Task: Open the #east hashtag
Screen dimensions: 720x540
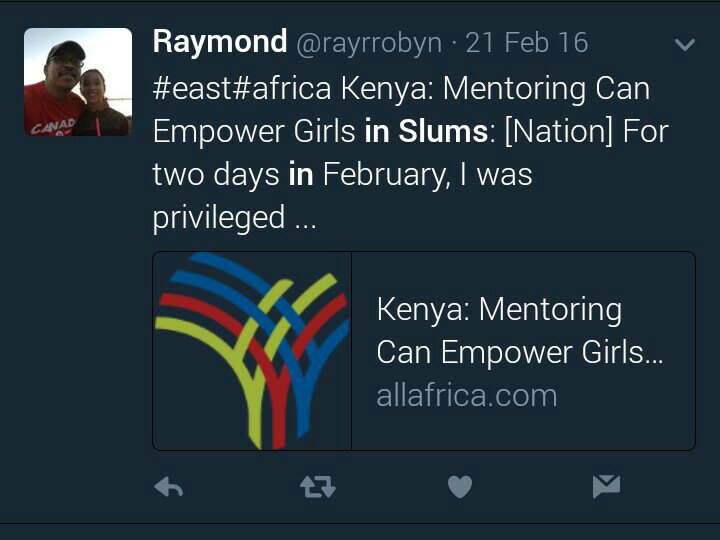Action: coord(187,88)
